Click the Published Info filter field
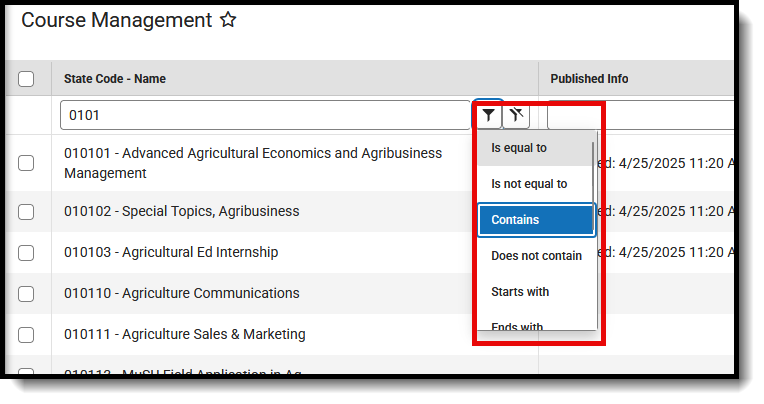Viewport: 764px width, 404px height. tap(640, 115)
